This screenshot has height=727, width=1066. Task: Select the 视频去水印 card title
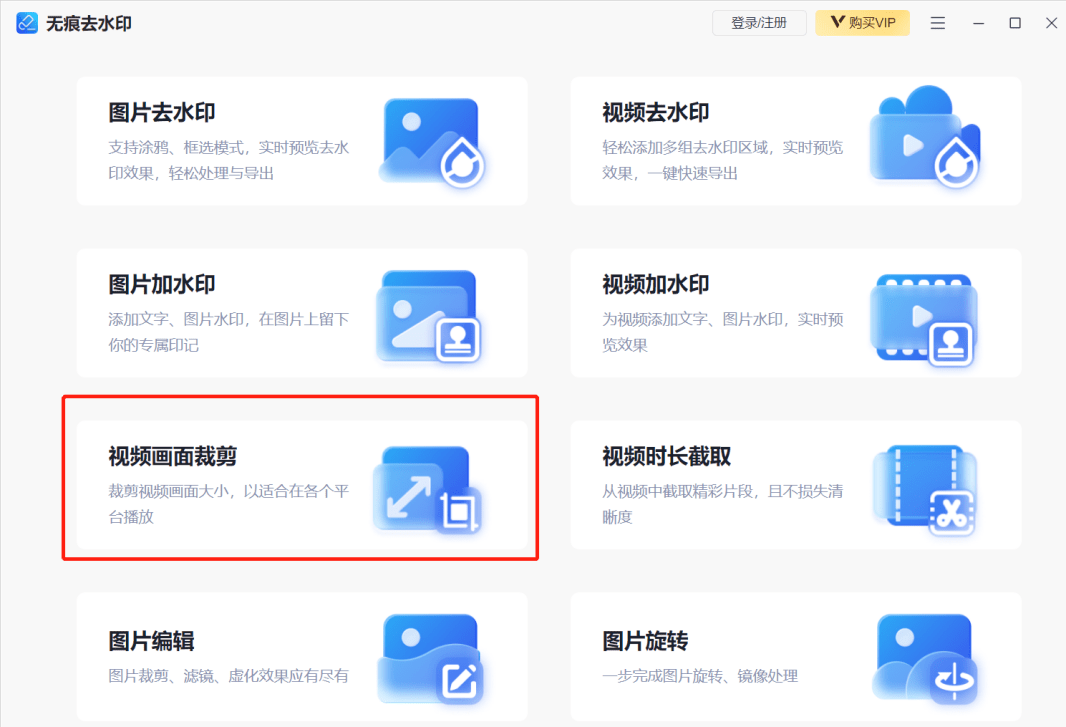click(x=655, y=113)
